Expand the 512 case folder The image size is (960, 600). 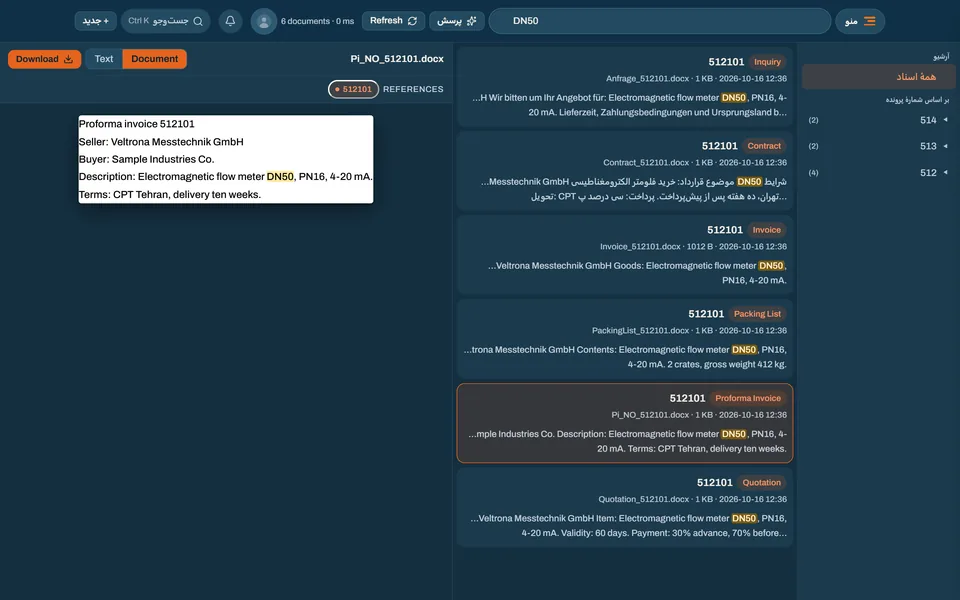tap(879, 173)
